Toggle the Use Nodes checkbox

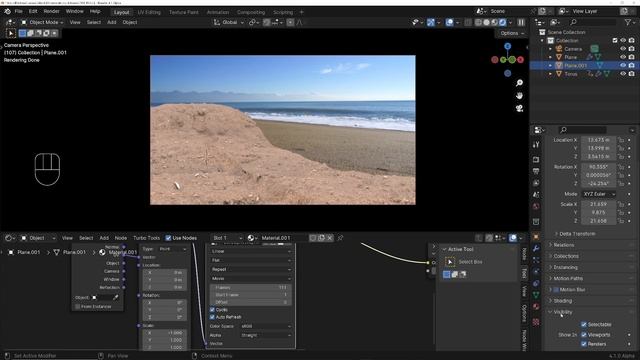168,238
